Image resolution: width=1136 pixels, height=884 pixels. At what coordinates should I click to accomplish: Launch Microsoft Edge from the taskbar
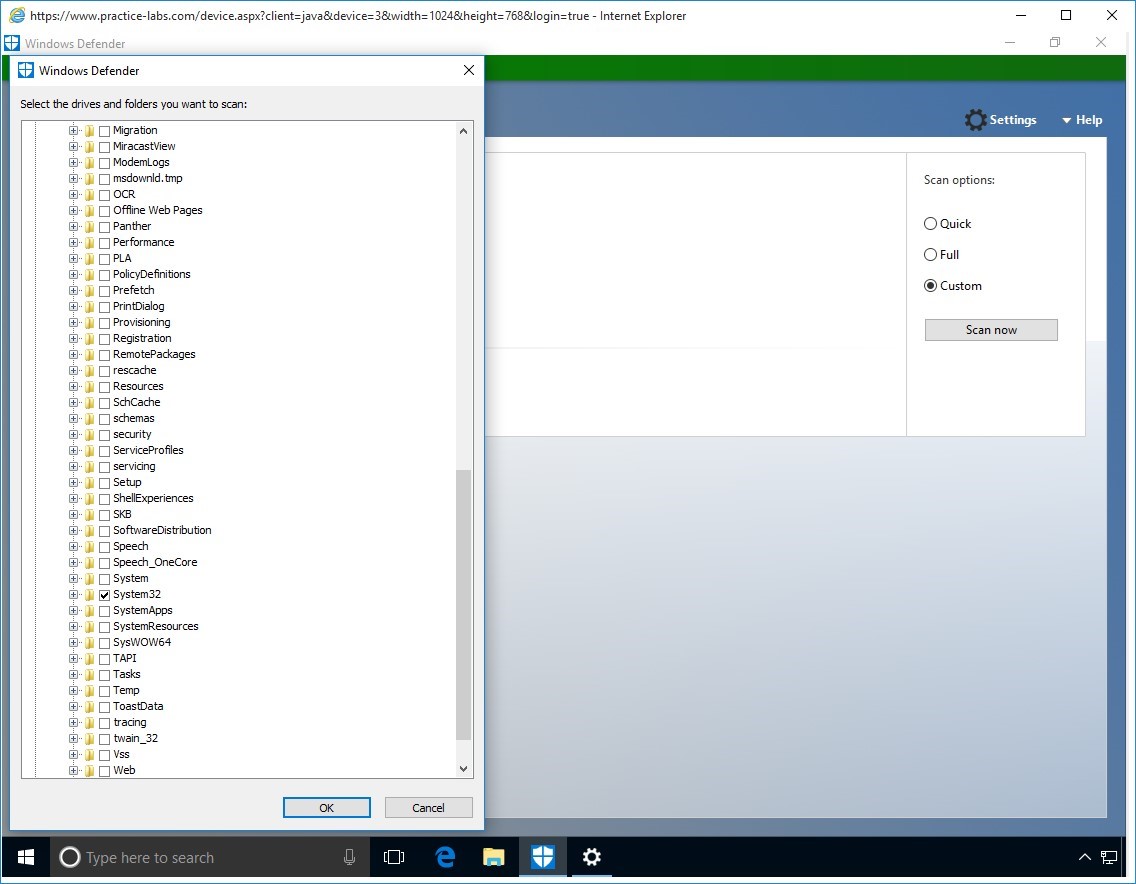pos(445,857)
